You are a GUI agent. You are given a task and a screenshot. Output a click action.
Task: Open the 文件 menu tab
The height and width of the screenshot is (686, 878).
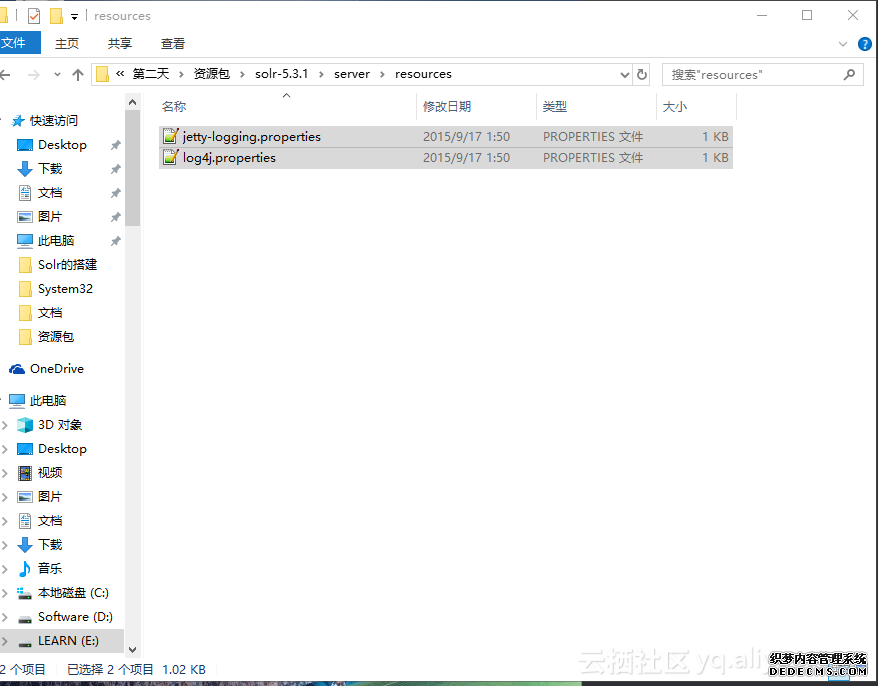[x=14, y=44]
